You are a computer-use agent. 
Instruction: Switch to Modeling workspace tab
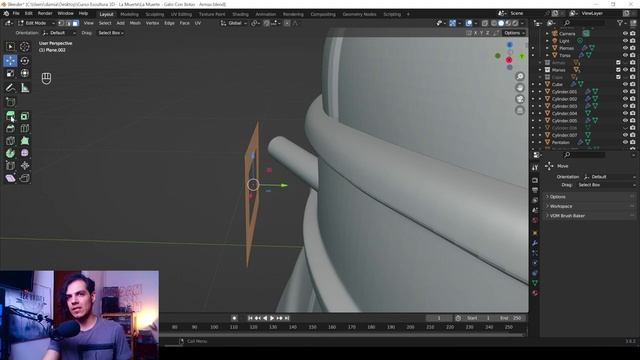point(129,14)
